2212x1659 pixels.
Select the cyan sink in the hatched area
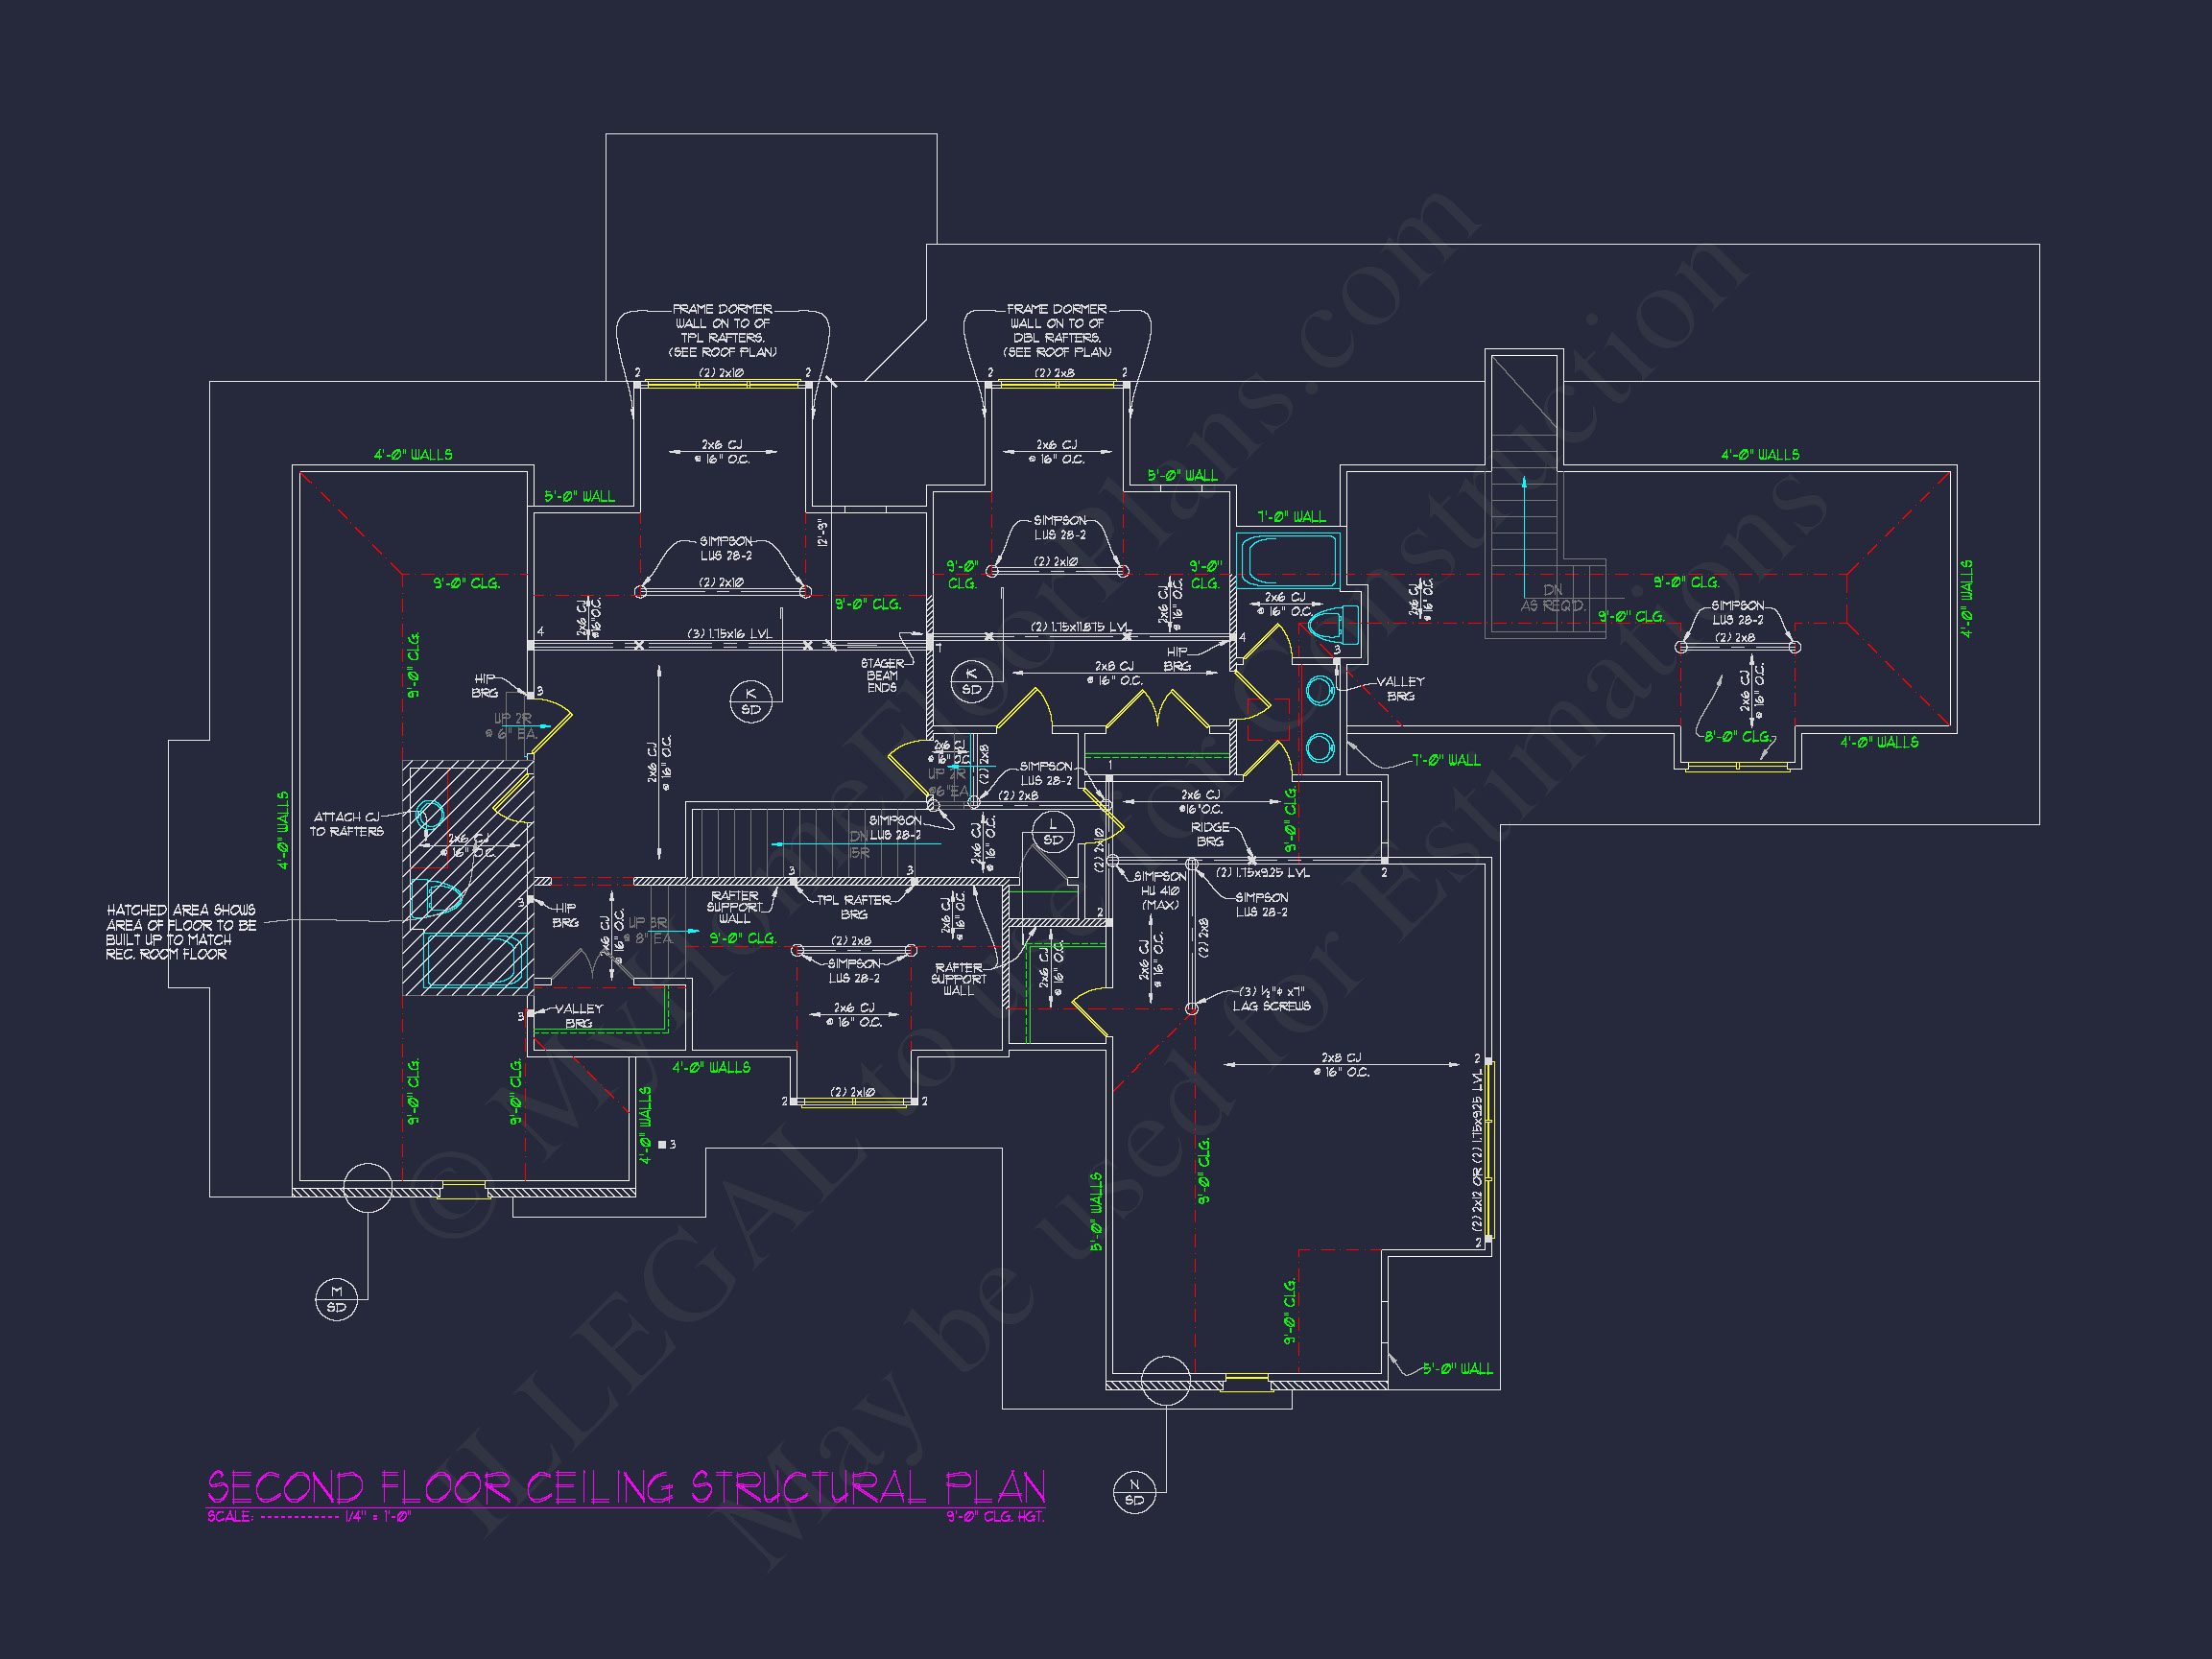429,817
